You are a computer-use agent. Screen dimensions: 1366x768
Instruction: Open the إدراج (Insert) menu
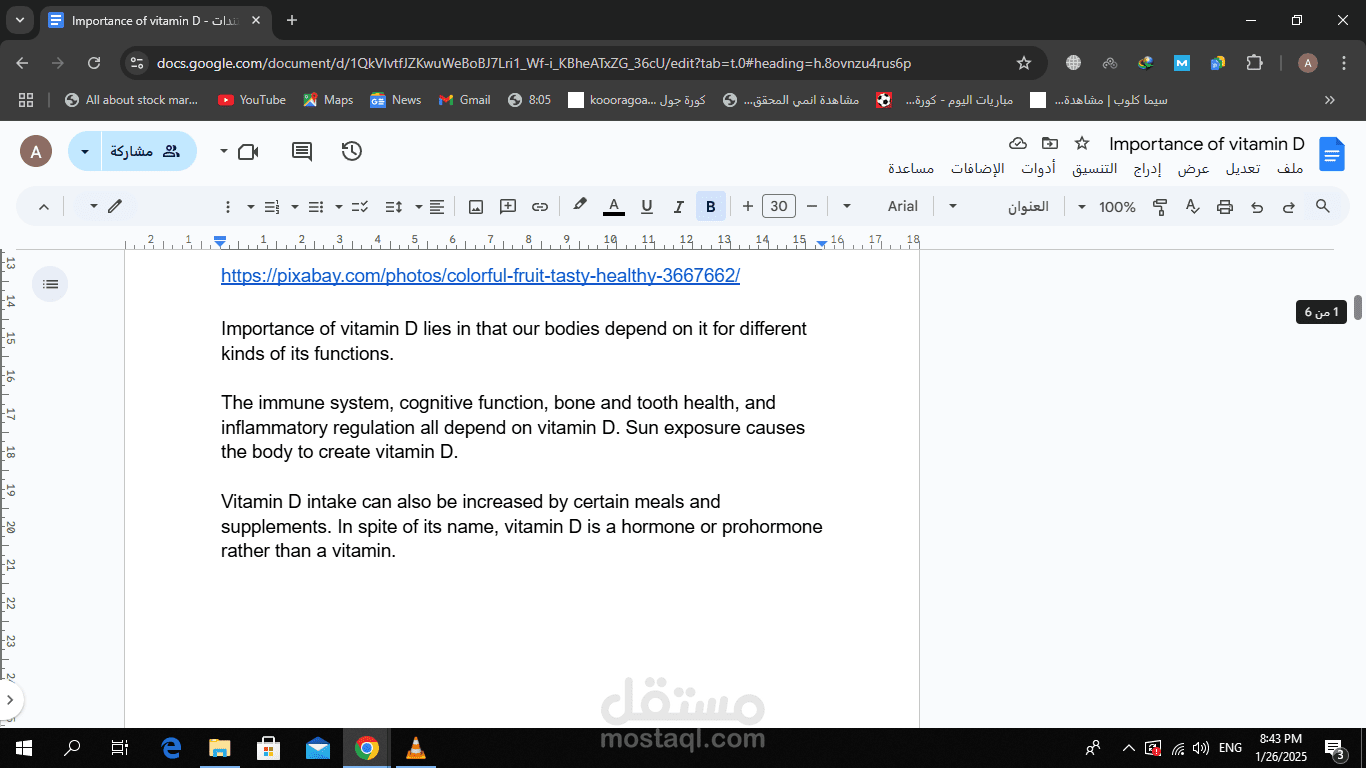pos(1148,169)
